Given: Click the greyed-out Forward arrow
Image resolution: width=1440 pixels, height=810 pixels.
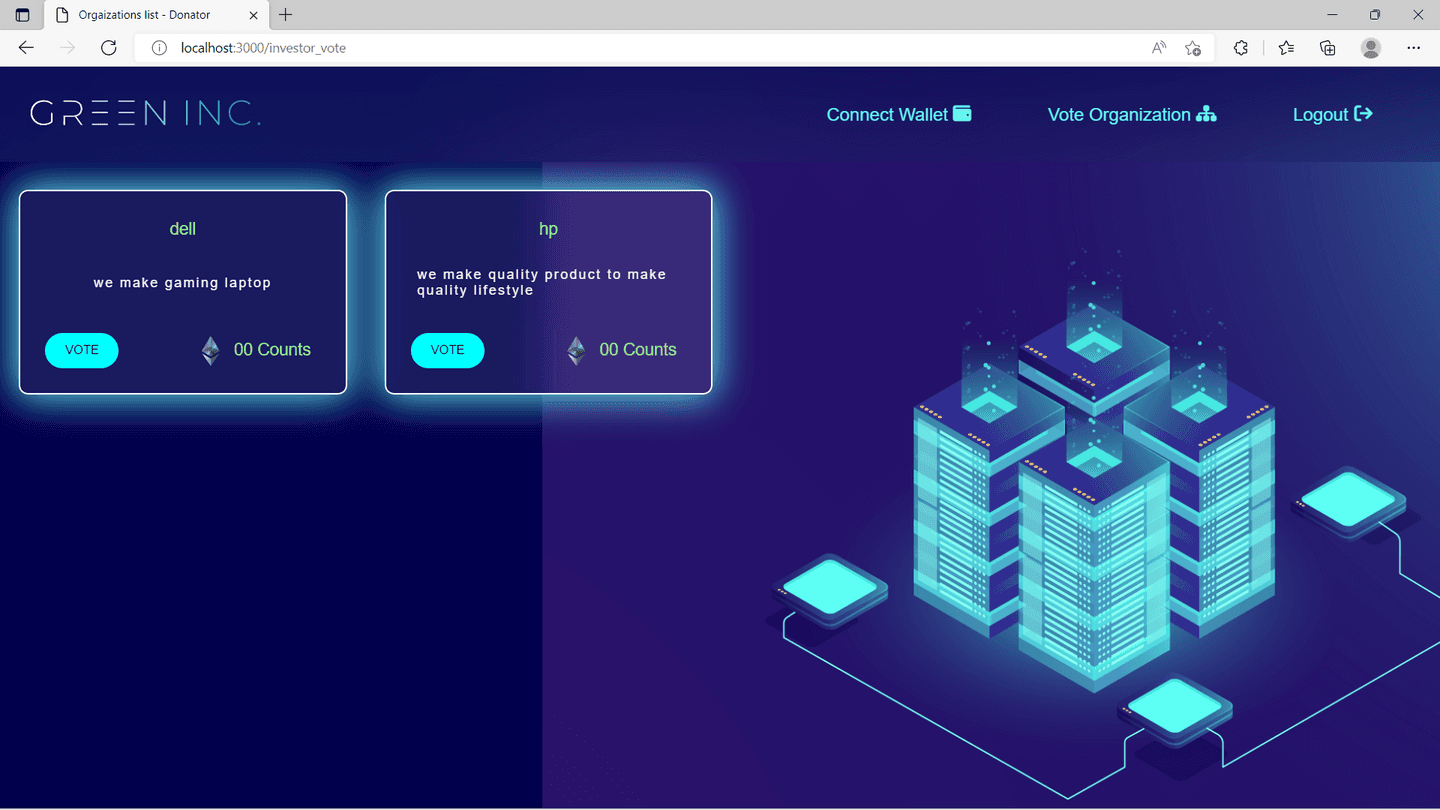Looking at the screenshot, I should click(x=67, y=47).
